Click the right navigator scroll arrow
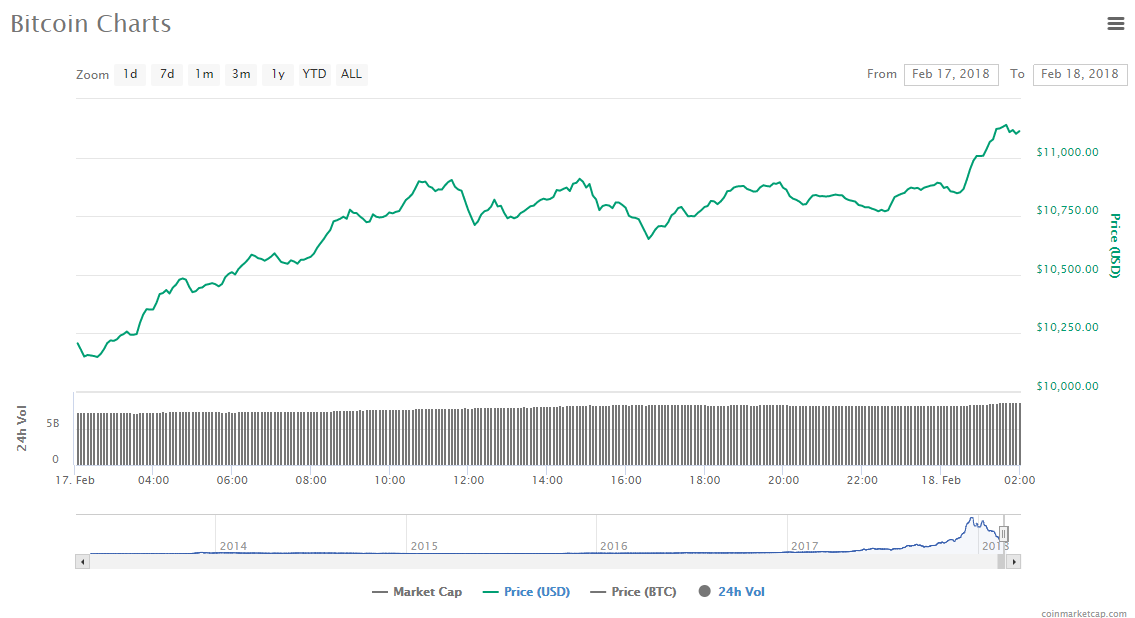Image resolution: width=1135 pixels, height=618 pixels. pos(1013,560)
